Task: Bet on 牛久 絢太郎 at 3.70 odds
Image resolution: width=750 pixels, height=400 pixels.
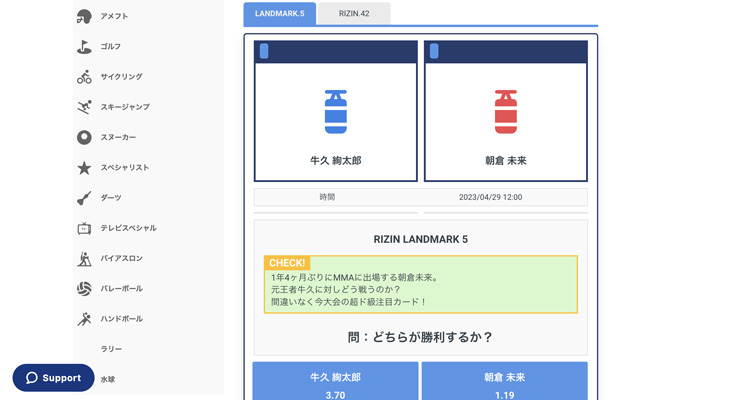Action: click(335, 381)
